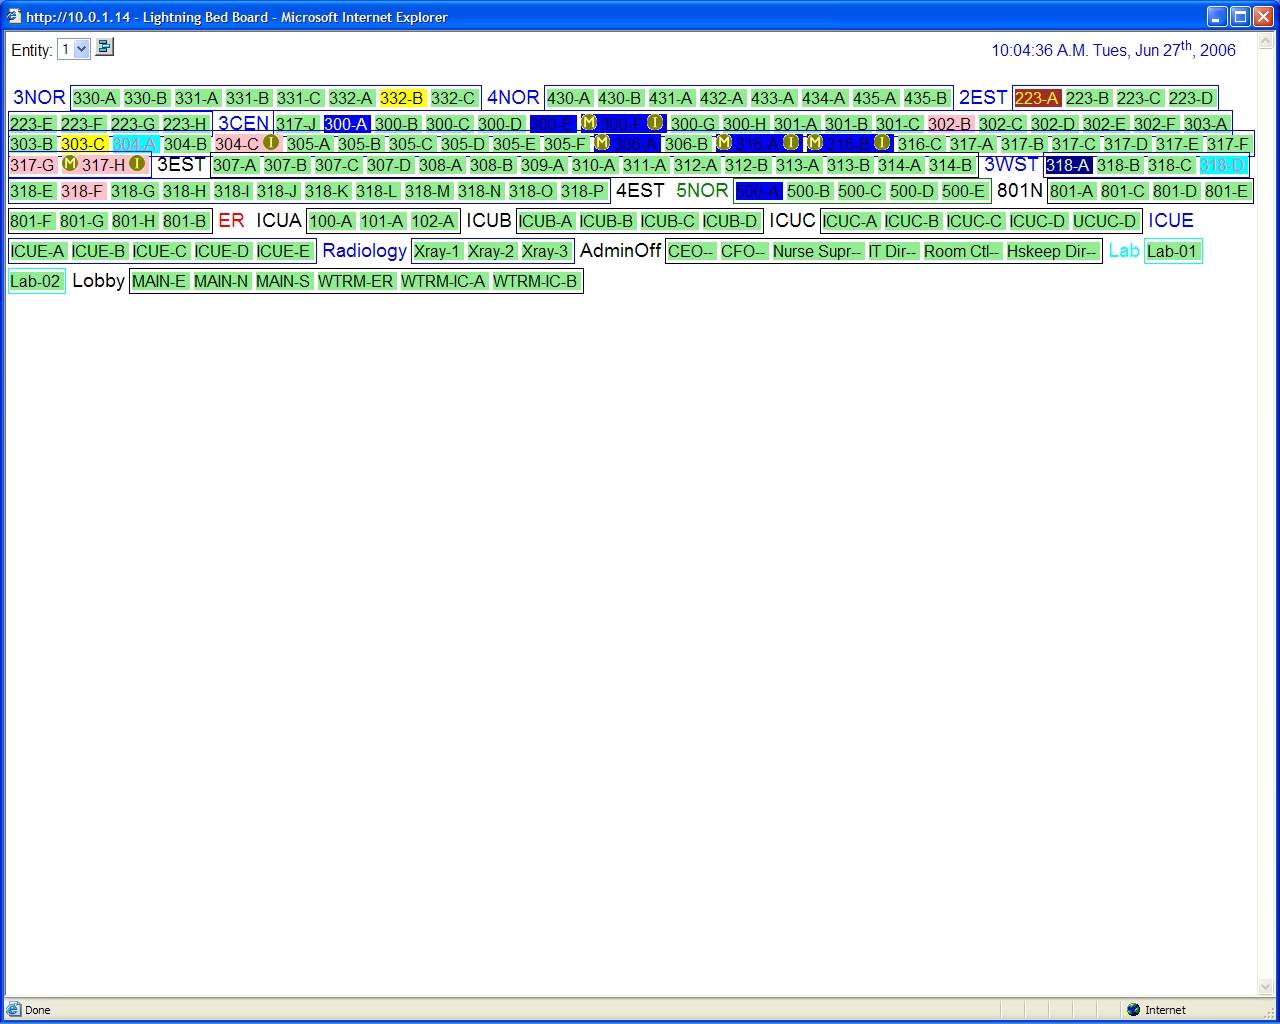Select blue bed 300-A
Image resolution: width=1280 pixels, height=1024 pixels.
(x=347, y=124)
